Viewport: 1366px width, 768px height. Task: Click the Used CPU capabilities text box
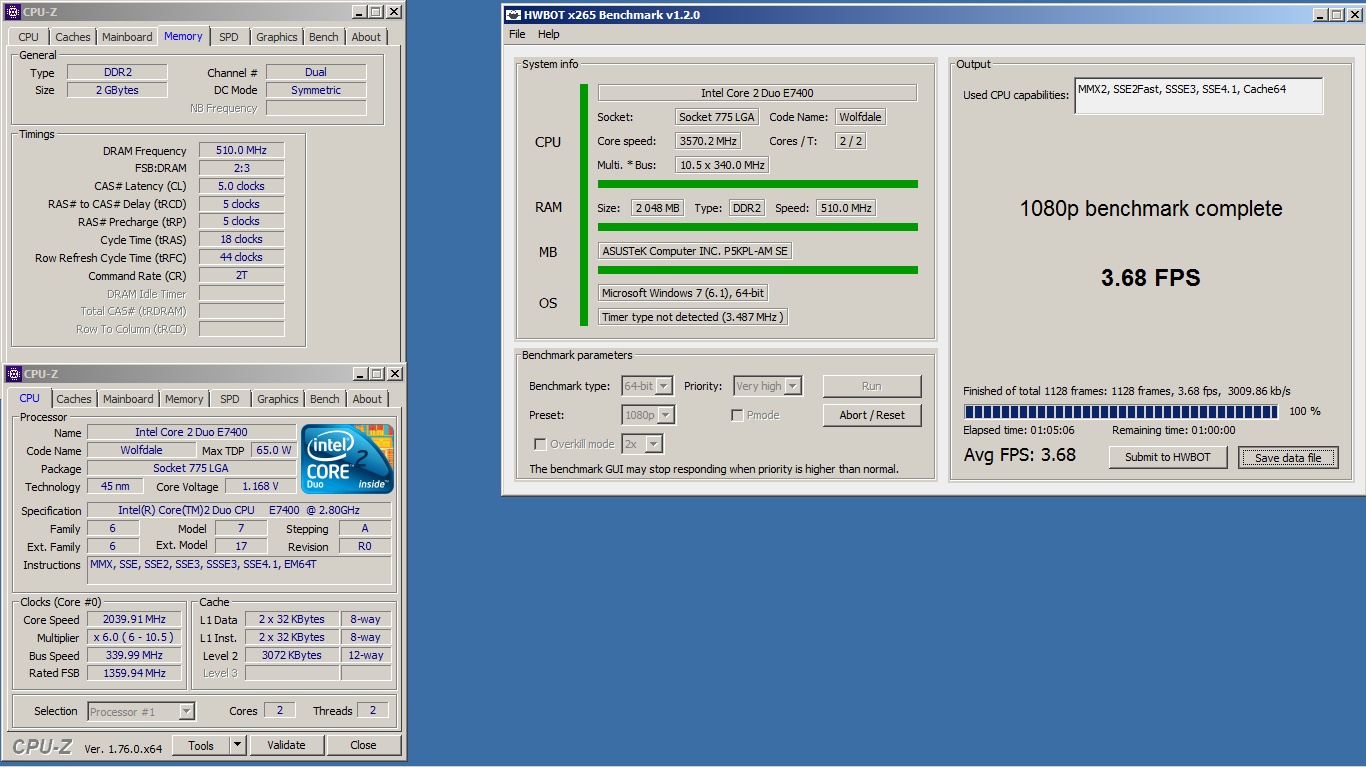pyautogui.click(x=1199, y=96)
